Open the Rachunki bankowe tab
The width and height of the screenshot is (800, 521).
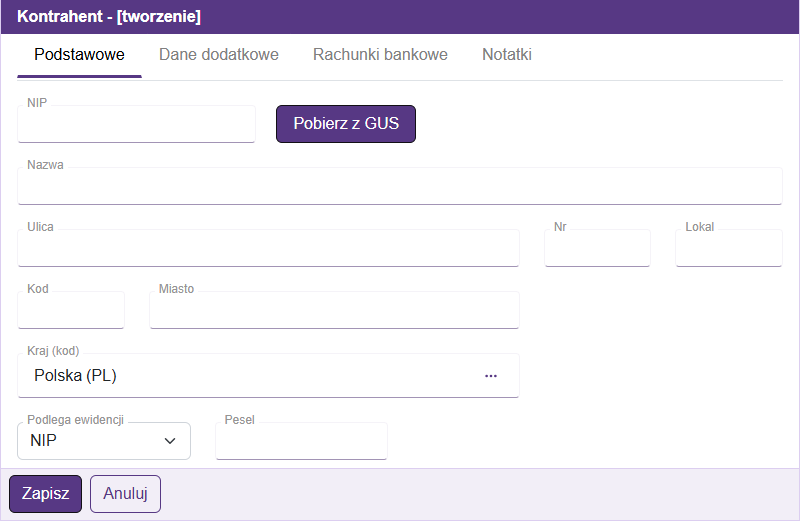tap(380, 55)
